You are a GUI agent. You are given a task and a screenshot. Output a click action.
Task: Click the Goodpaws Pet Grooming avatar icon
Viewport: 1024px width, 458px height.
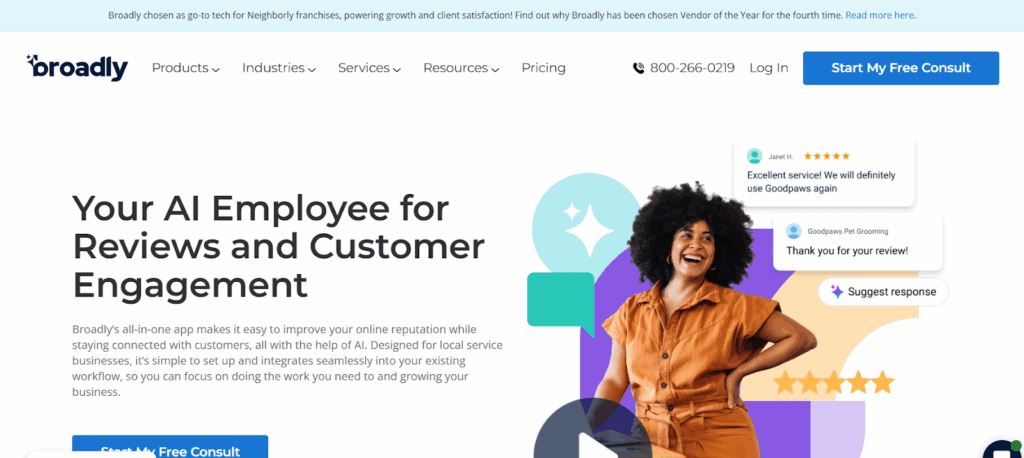[793, 231]
